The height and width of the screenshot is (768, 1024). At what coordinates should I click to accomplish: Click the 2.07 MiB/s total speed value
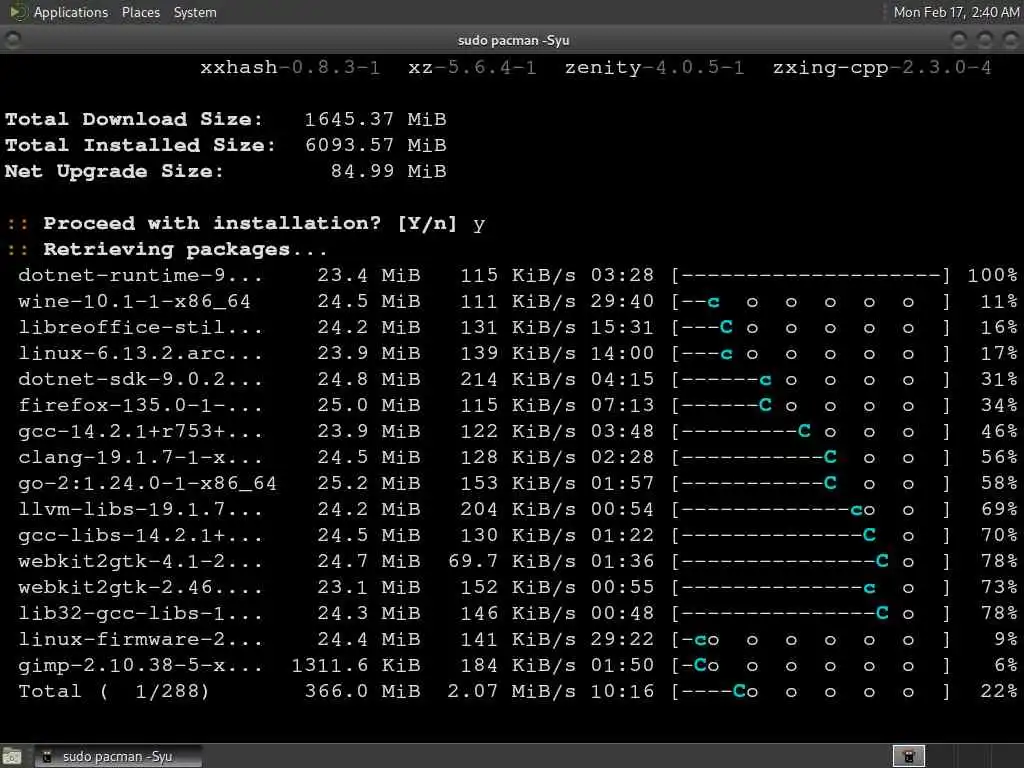[x=511, y=692]
